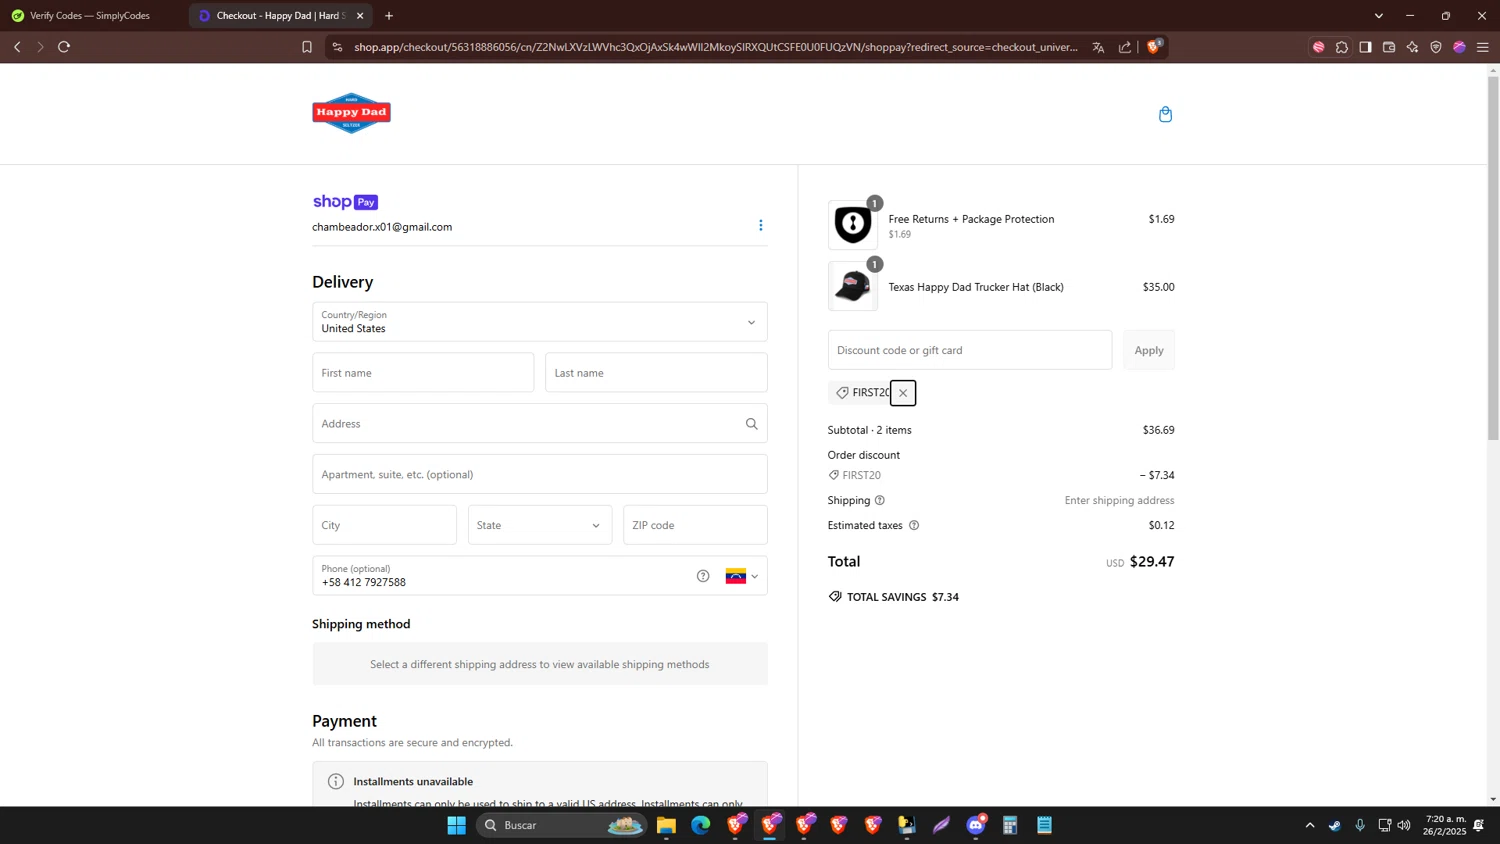Image resolution: width=1500 pixels, height=844 pixels.
Task: Focus the City field
Action: pos(384,525)
